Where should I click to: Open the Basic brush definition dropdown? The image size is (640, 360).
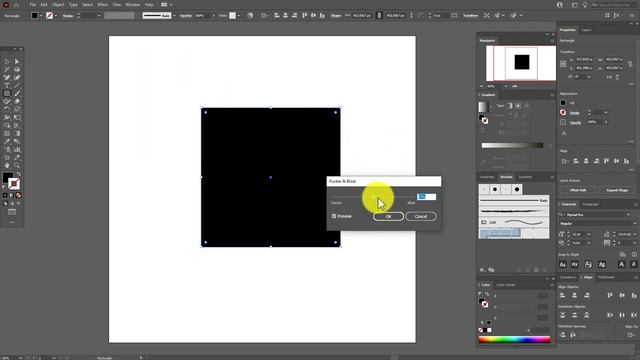174,16
